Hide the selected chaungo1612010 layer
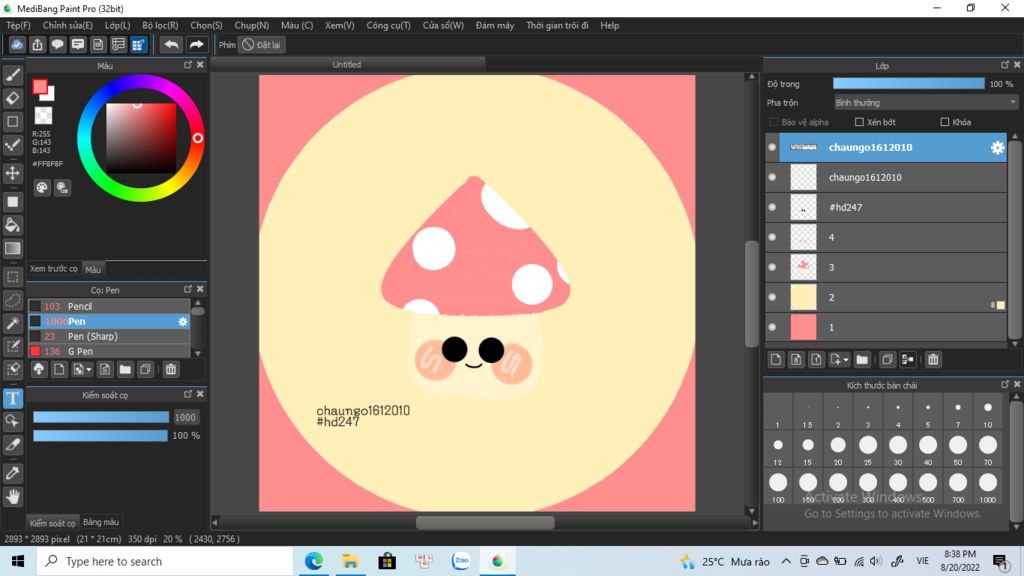 pos(773,148)
